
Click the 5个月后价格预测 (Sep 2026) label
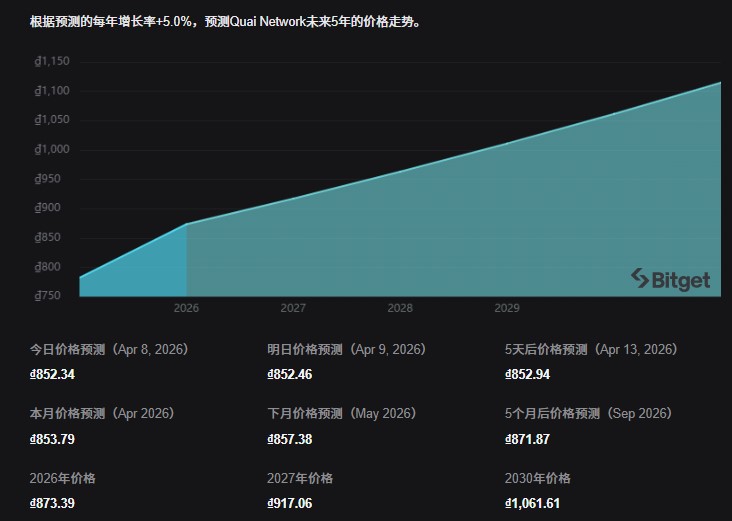[589, 414]
